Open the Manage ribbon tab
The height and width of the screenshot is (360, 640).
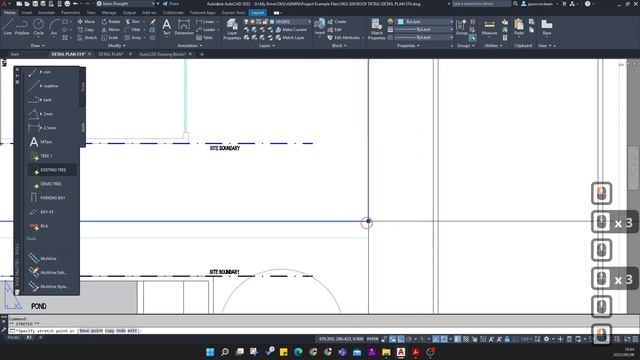pyautogui.click(x=109, y=13)
